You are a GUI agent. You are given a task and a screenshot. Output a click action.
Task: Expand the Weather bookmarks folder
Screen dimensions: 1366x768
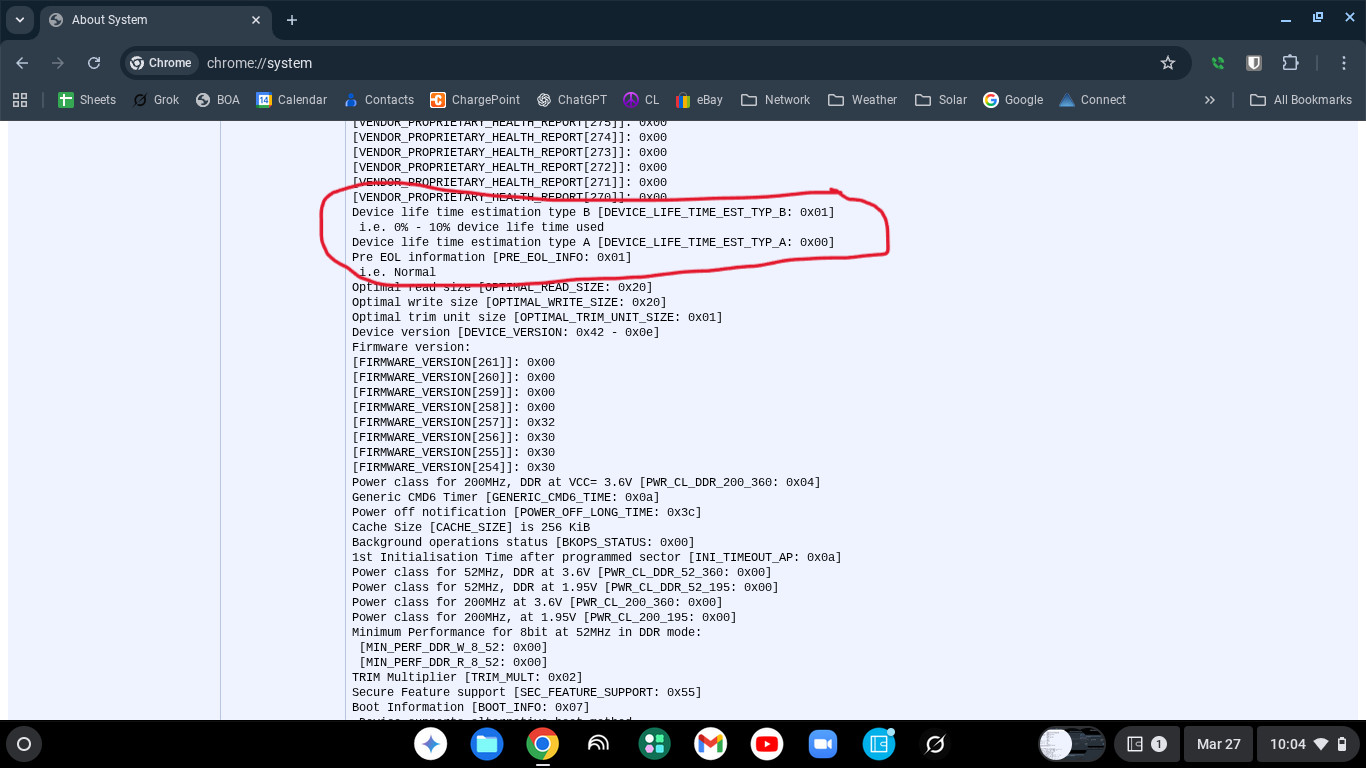coord(862,100)
